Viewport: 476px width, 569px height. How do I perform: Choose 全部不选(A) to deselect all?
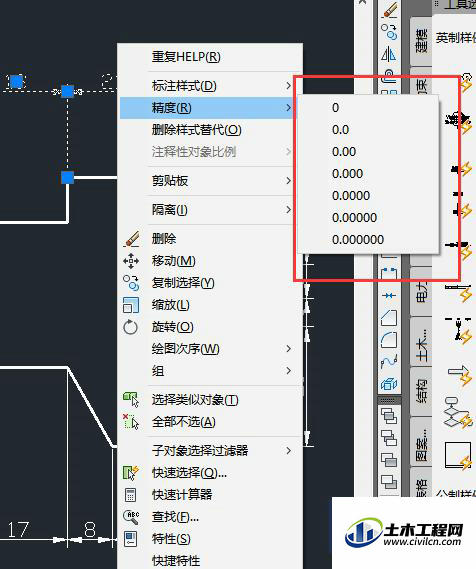(211, 422)
